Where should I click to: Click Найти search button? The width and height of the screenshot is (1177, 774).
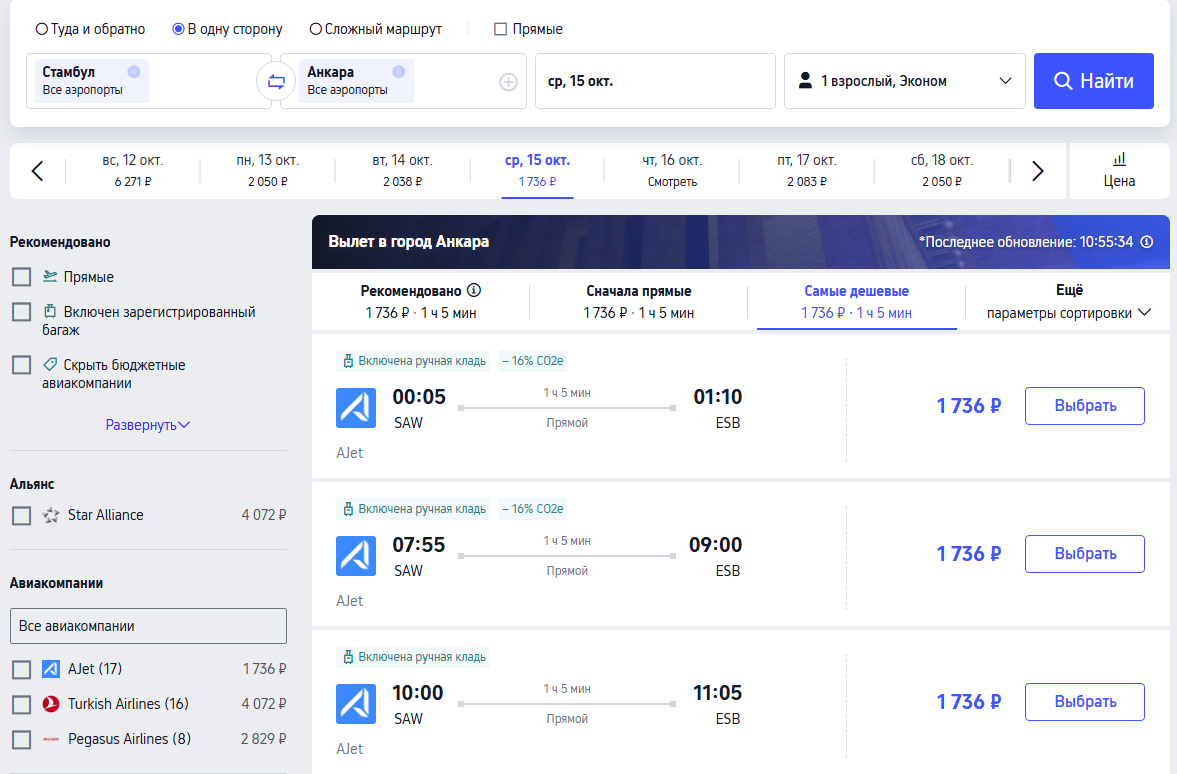(x=1094, y=81)
